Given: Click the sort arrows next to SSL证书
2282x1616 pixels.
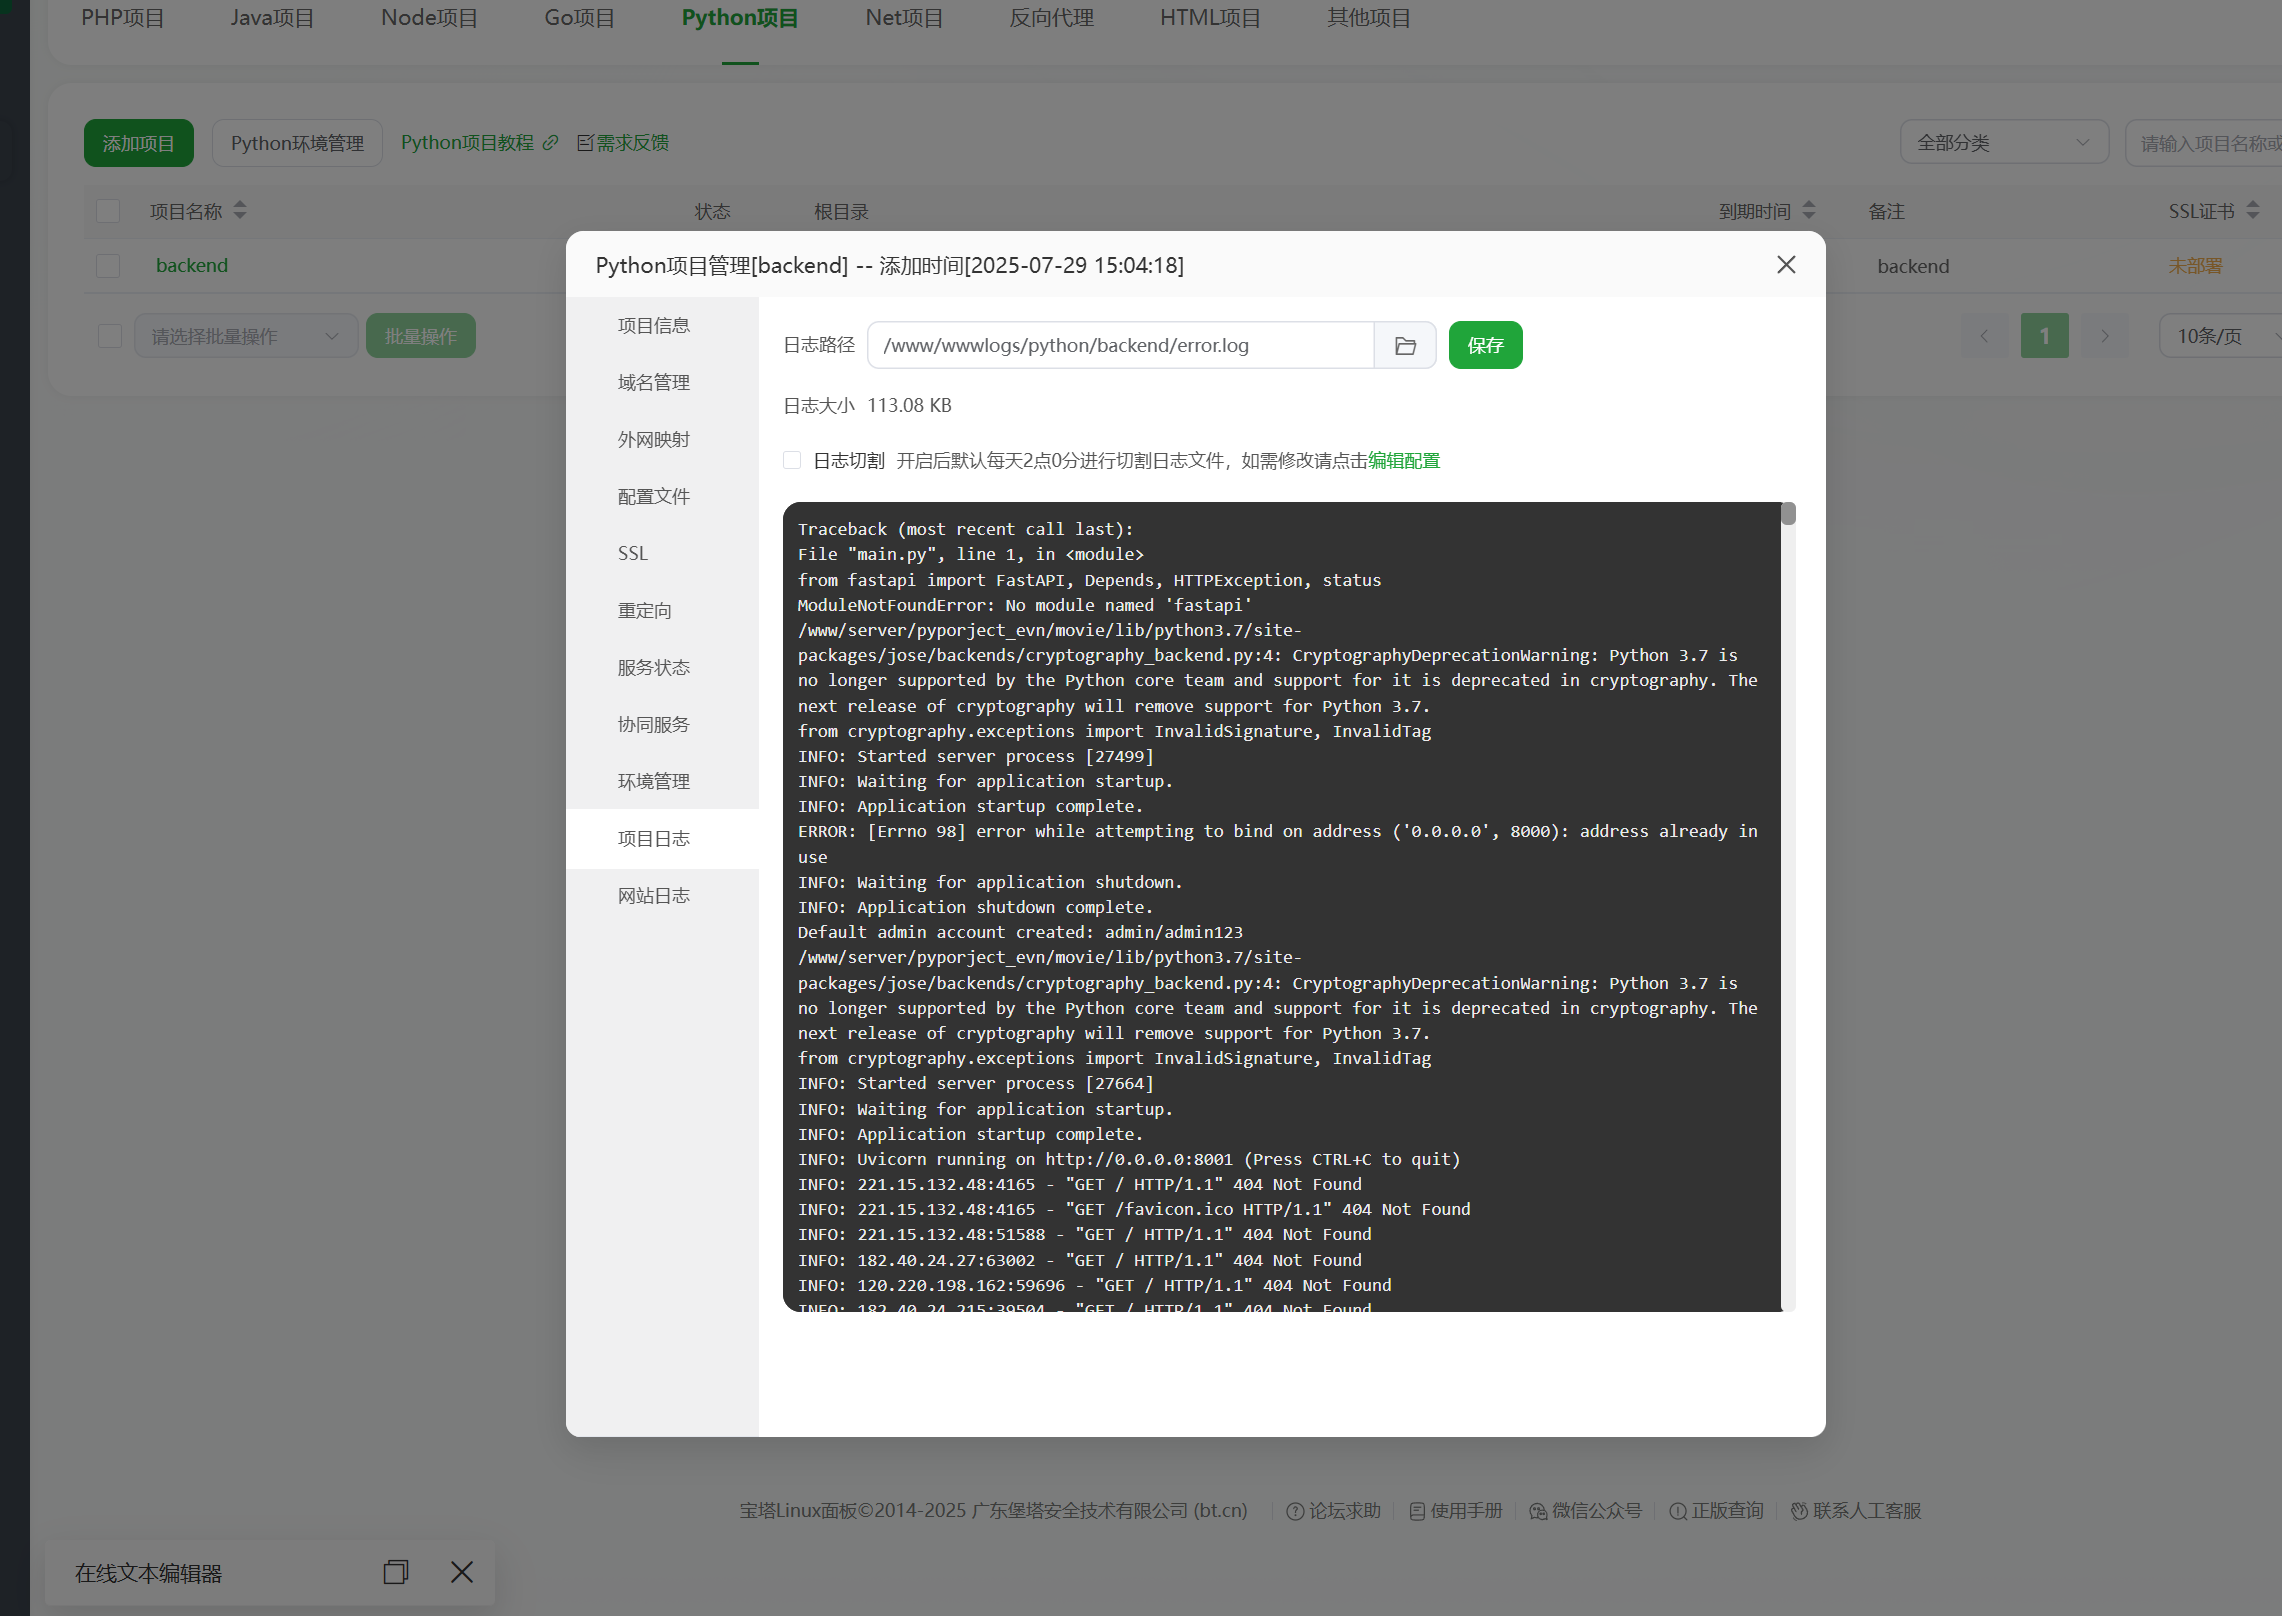Looking at the screenshot, I should [2252, 211].
